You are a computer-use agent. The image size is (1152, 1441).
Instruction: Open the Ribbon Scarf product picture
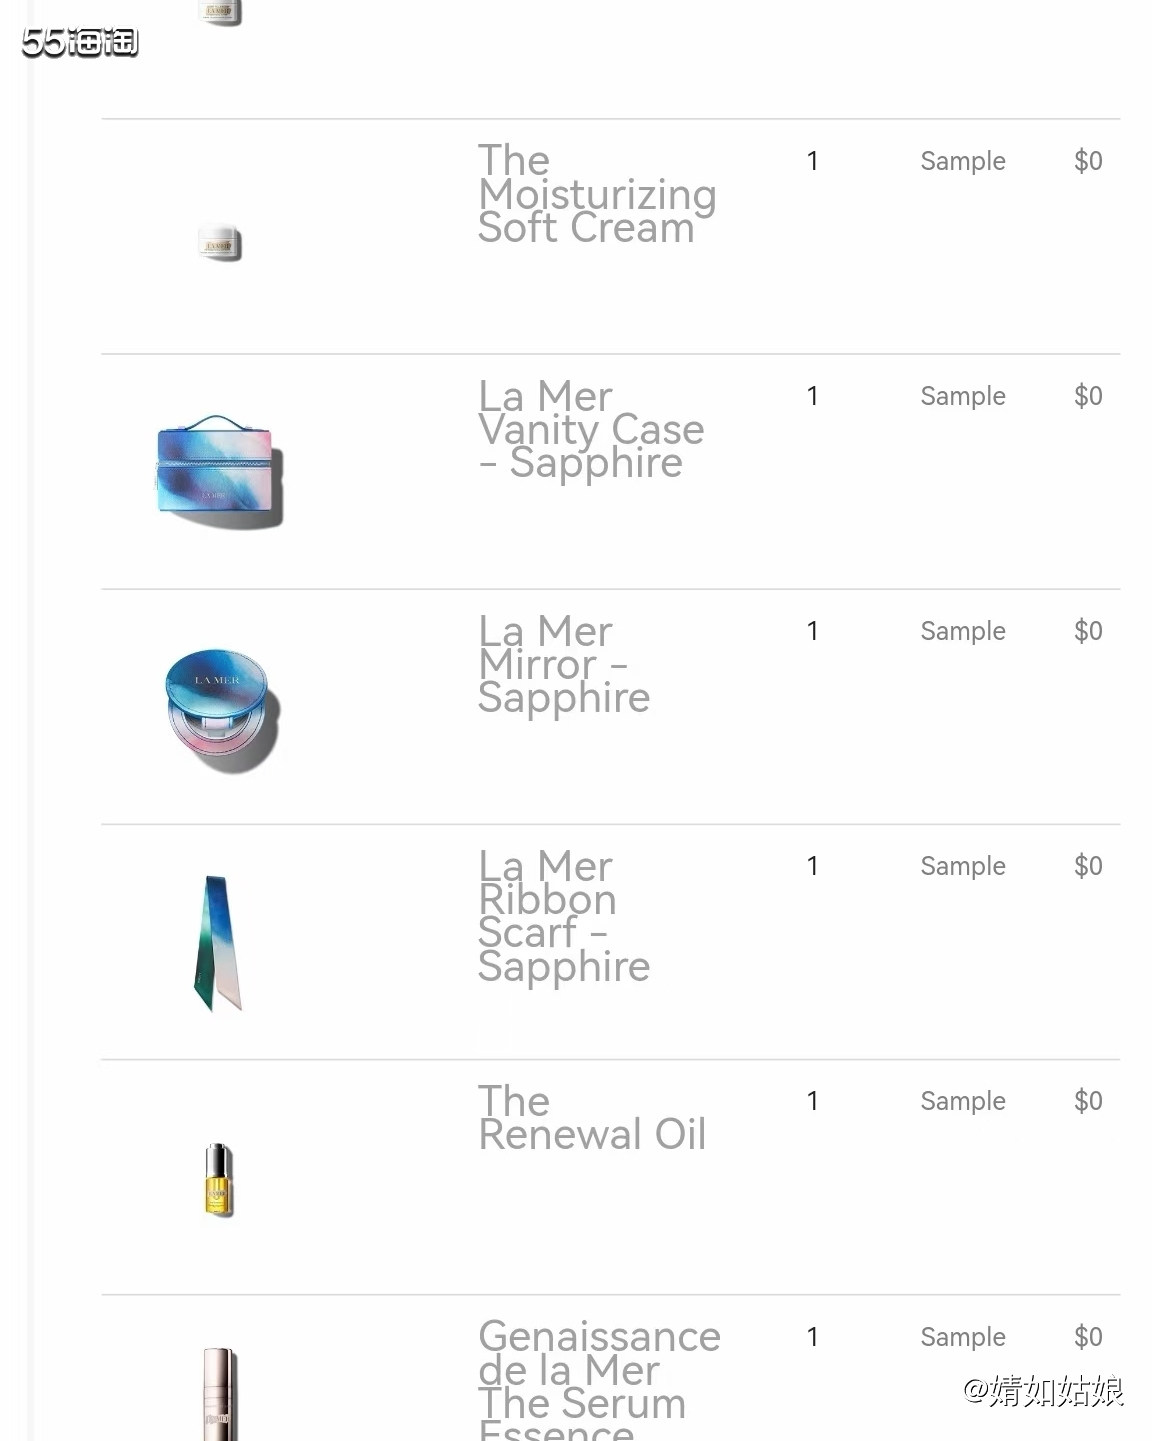coord(217,943)
